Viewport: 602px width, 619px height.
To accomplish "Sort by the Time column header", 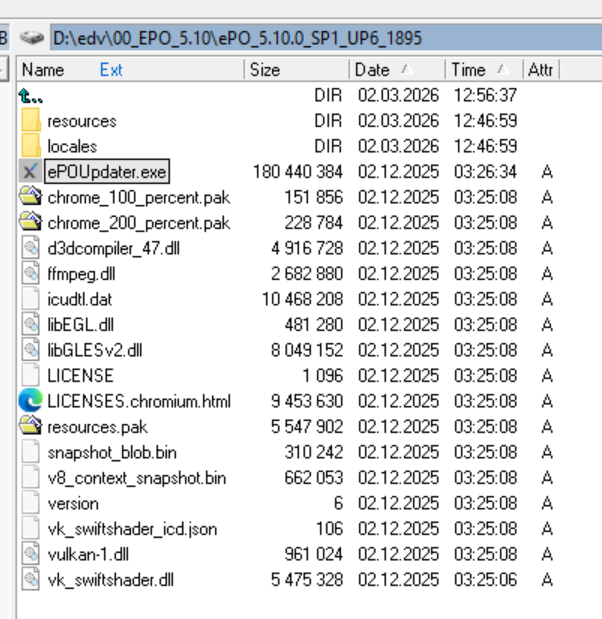I will (x=468, y=70).
